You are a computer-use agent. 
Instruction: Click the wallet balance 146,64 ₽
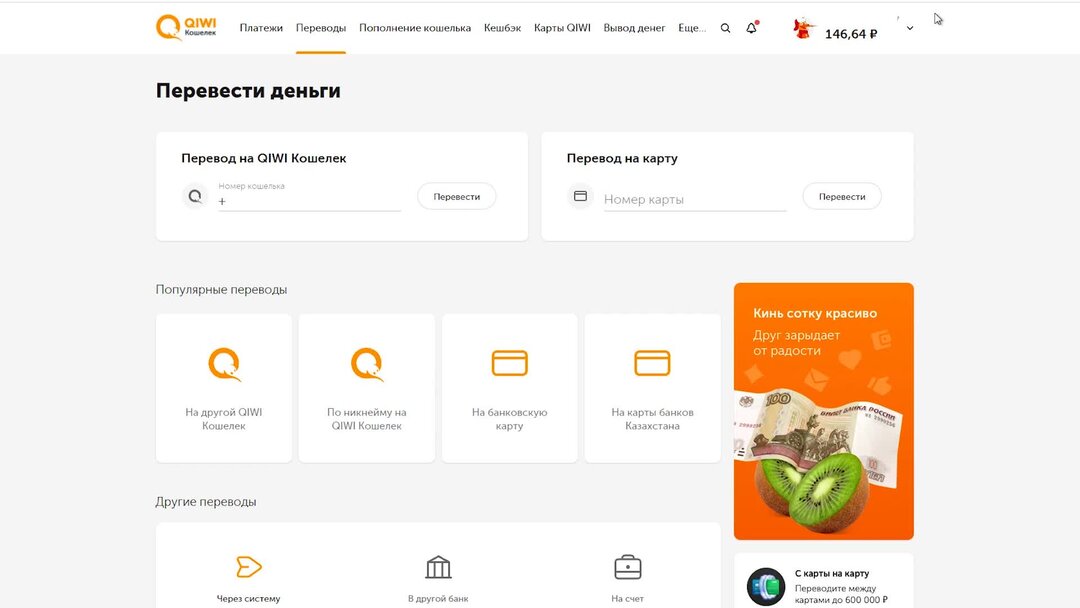(x=851, y=34)
